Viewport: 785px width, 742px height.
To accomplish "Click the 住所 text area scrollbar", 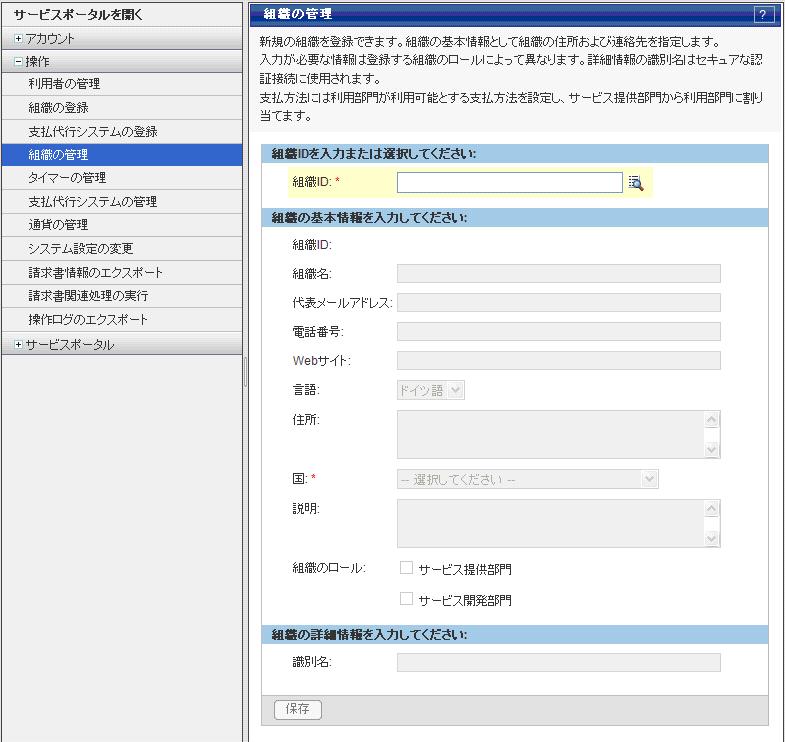I will (x=712, y=435).
